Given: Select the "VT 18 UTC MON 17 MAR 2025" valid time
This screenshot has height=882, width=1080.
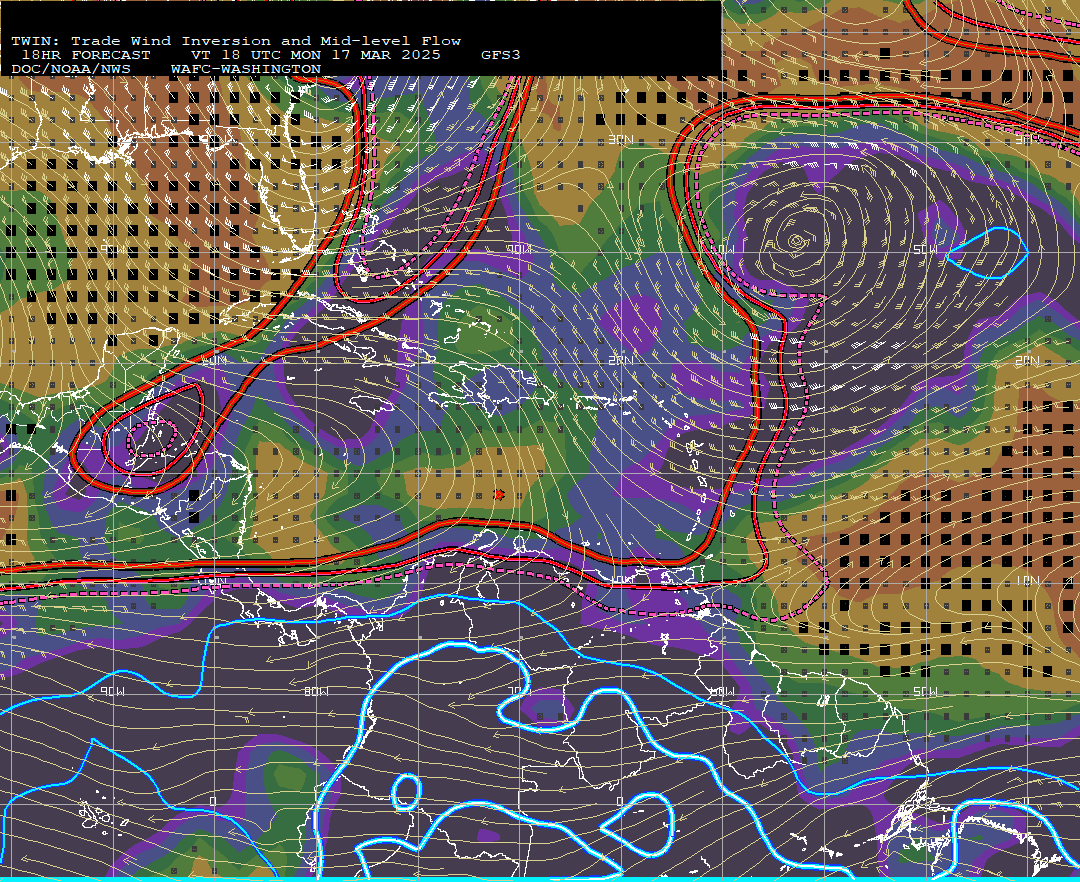Looking at the screenshot, I should pyautogui.click(x=315, y=55).
